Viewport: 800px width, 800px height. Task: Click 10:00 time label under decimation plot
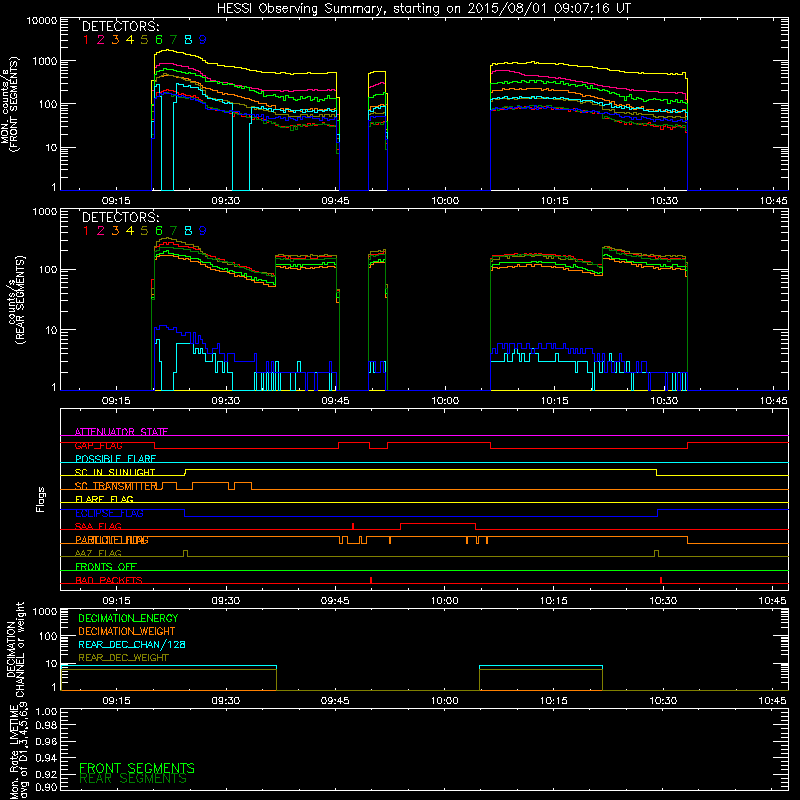pos(444,701)
